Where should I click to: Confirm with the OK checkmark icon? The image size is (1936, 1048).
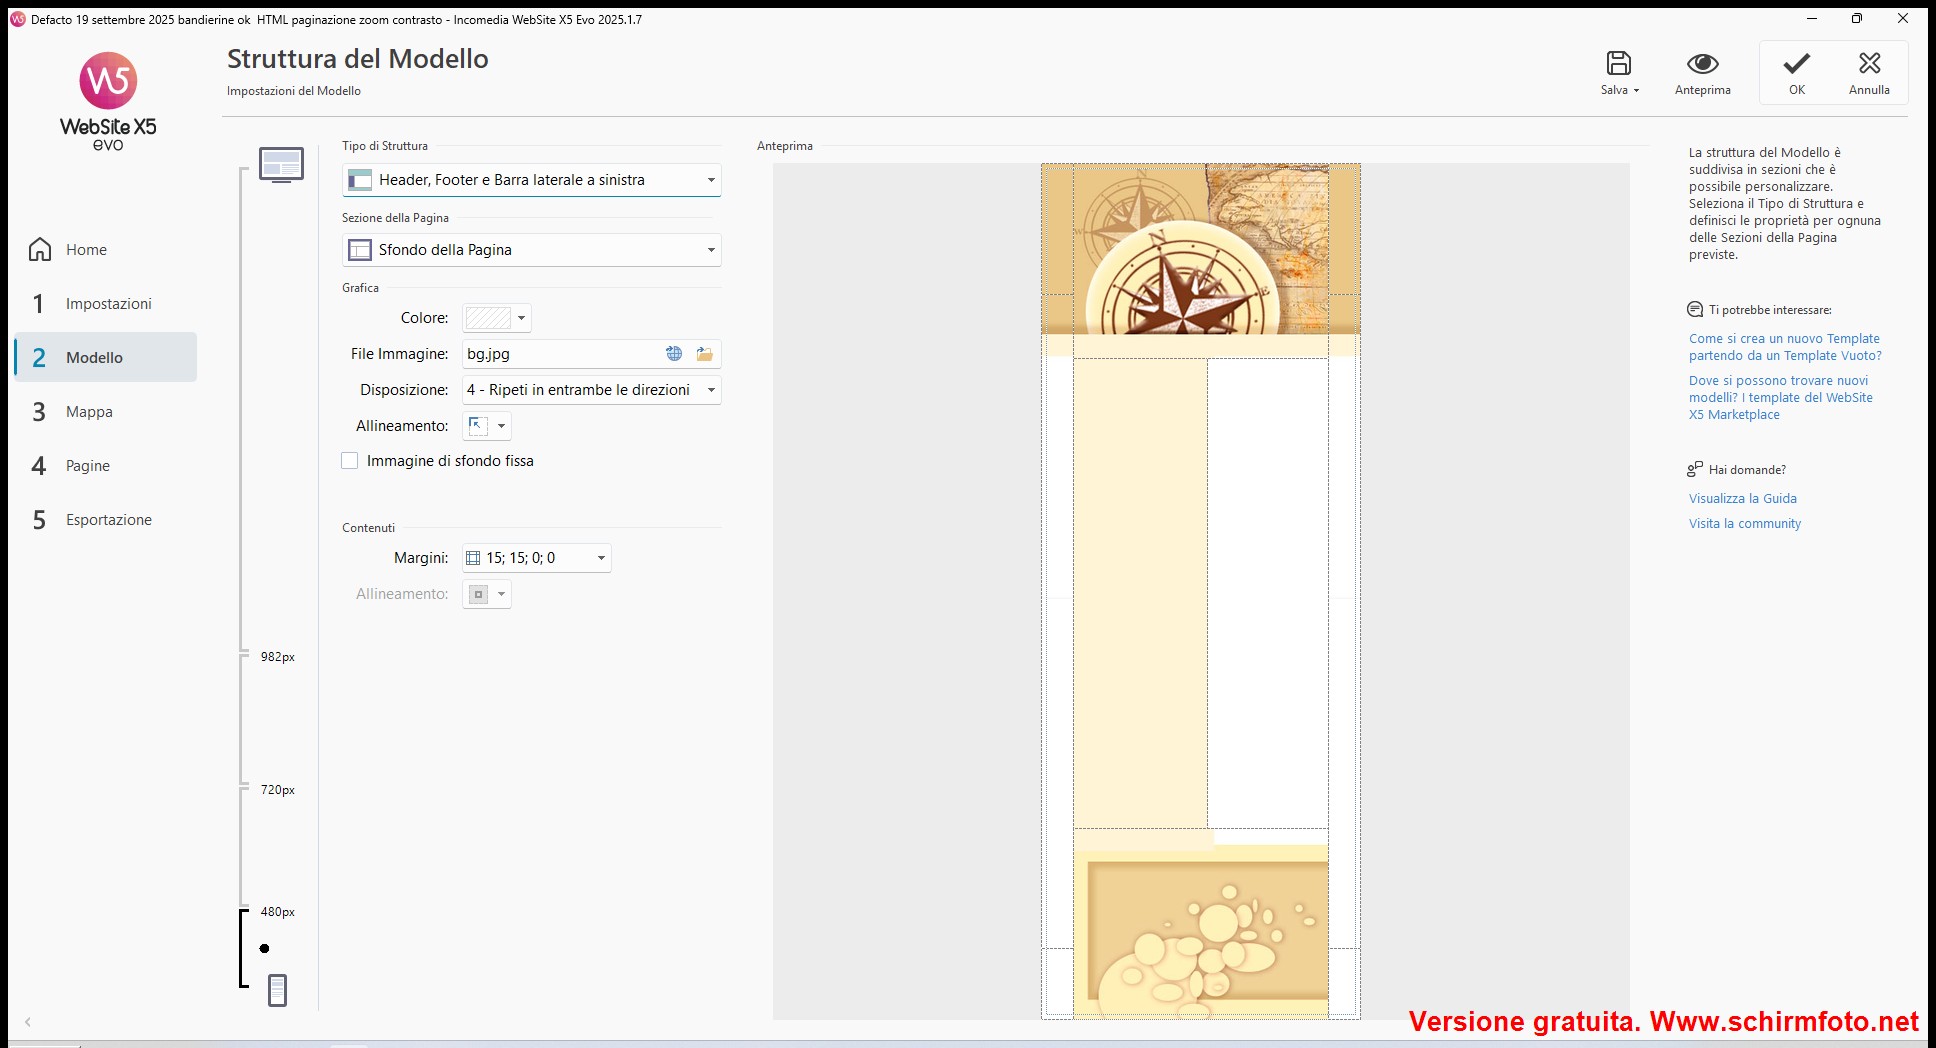(1796, 64)
